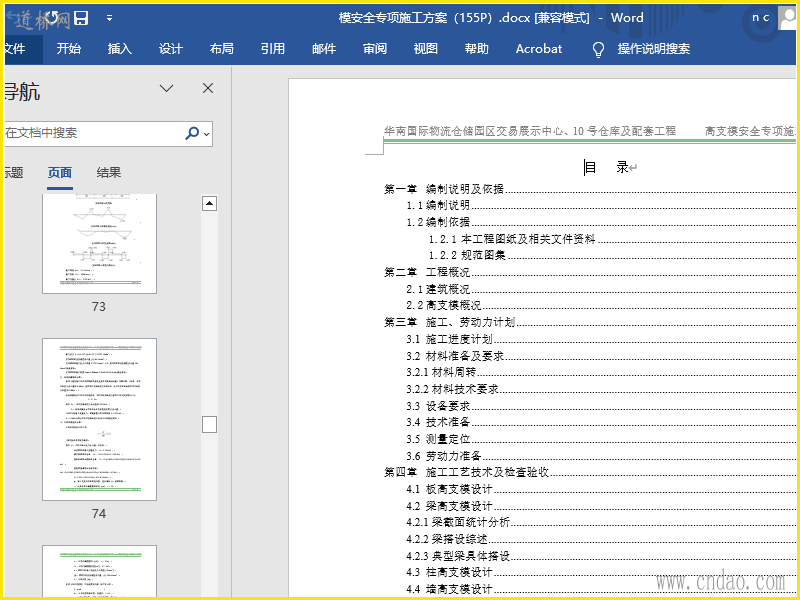Click TOC entry 2.2 高支模概况

click(443, 306)
